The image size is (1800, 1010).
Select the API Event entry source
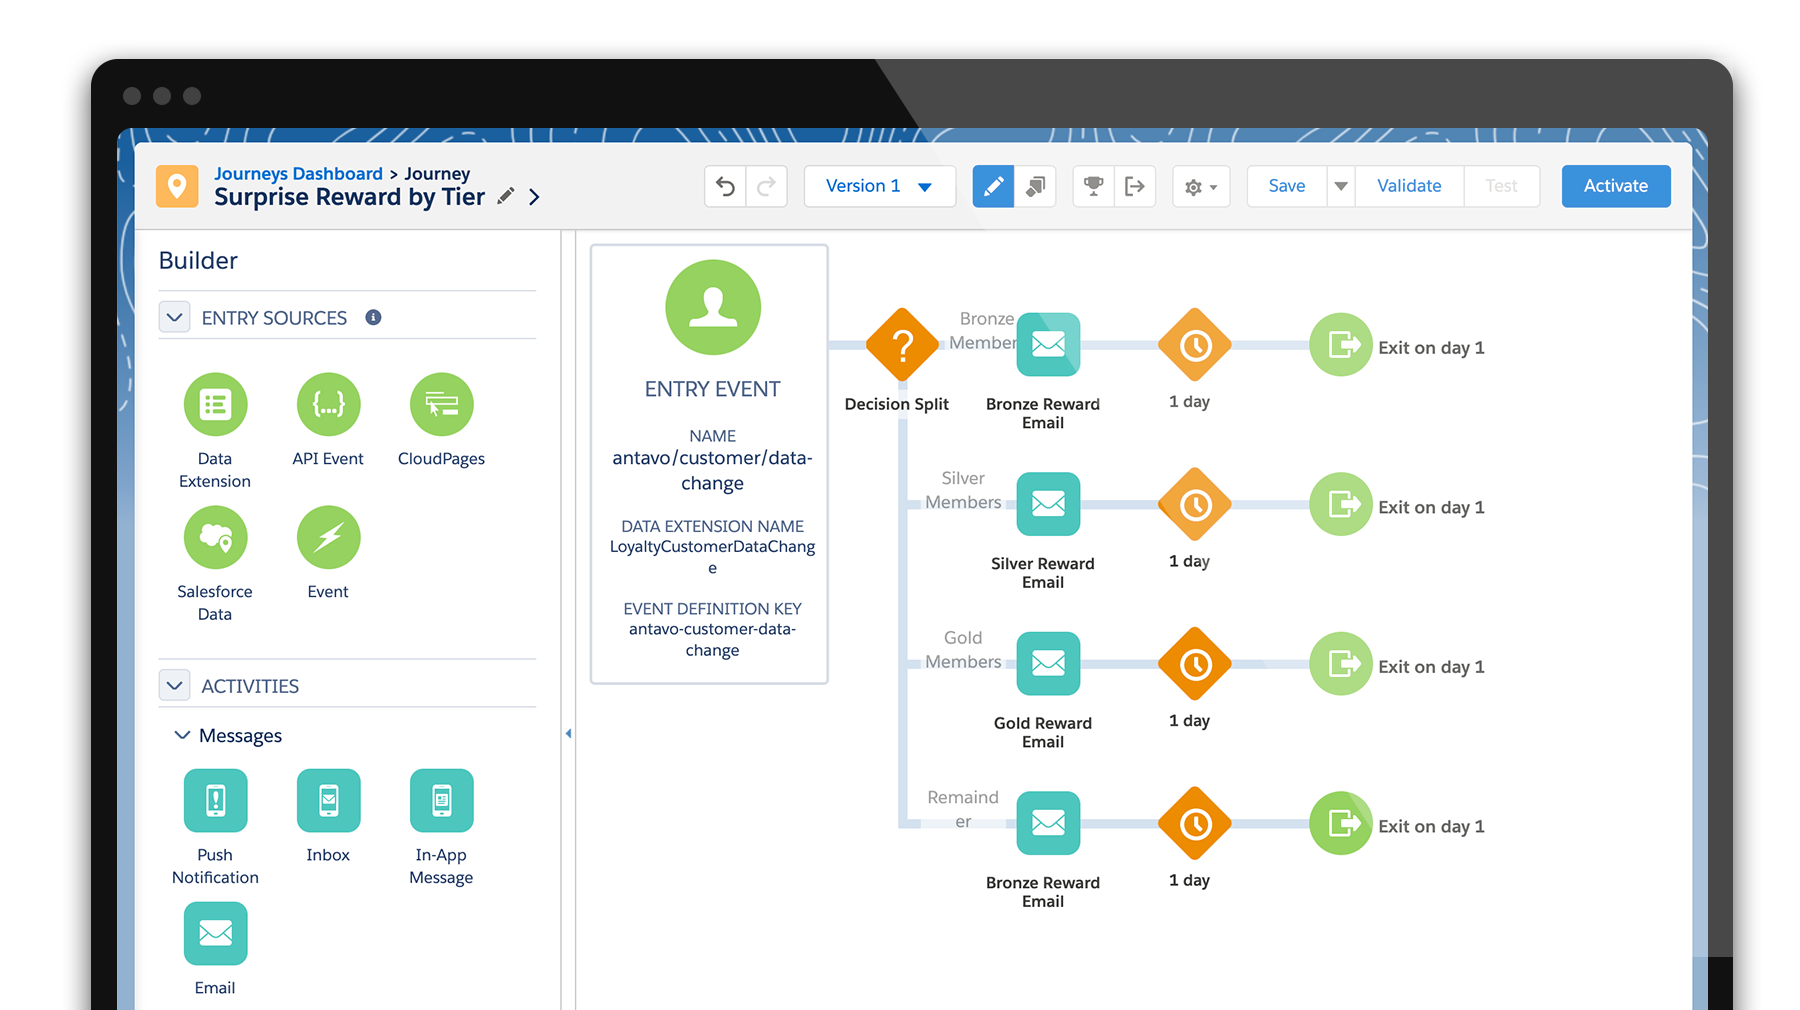coord(328,405)
